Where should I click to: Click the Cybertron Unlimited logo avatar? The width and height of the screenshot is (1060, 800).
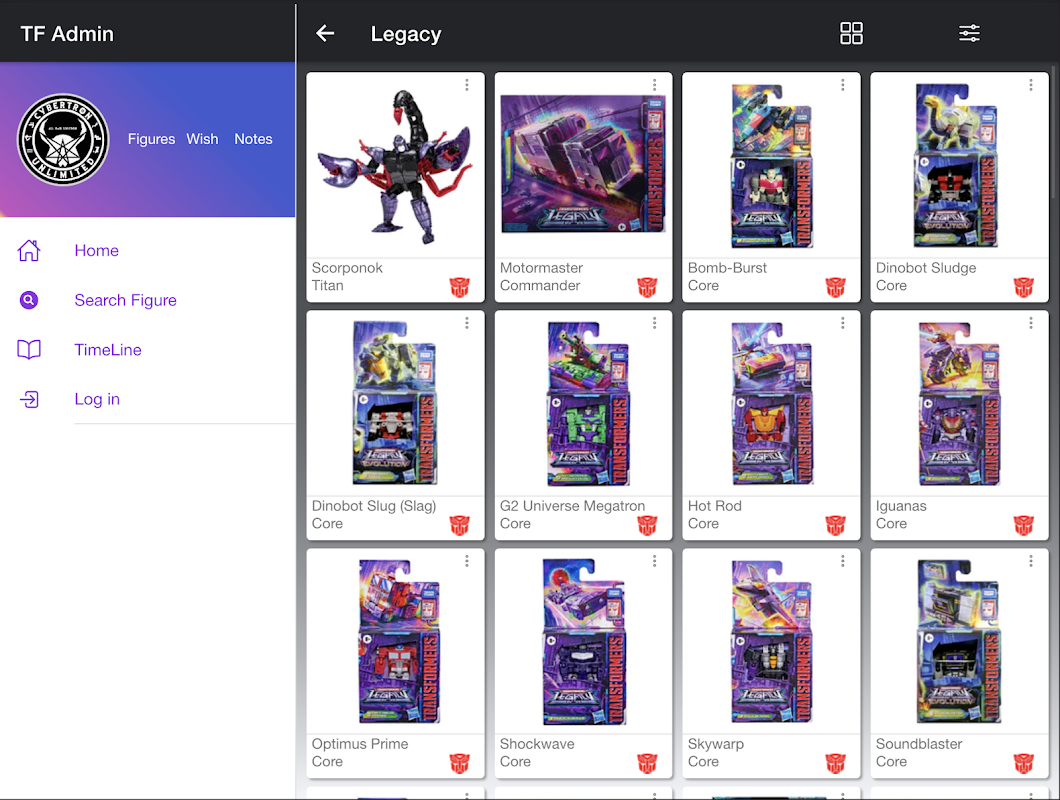(x=63, y=139)
